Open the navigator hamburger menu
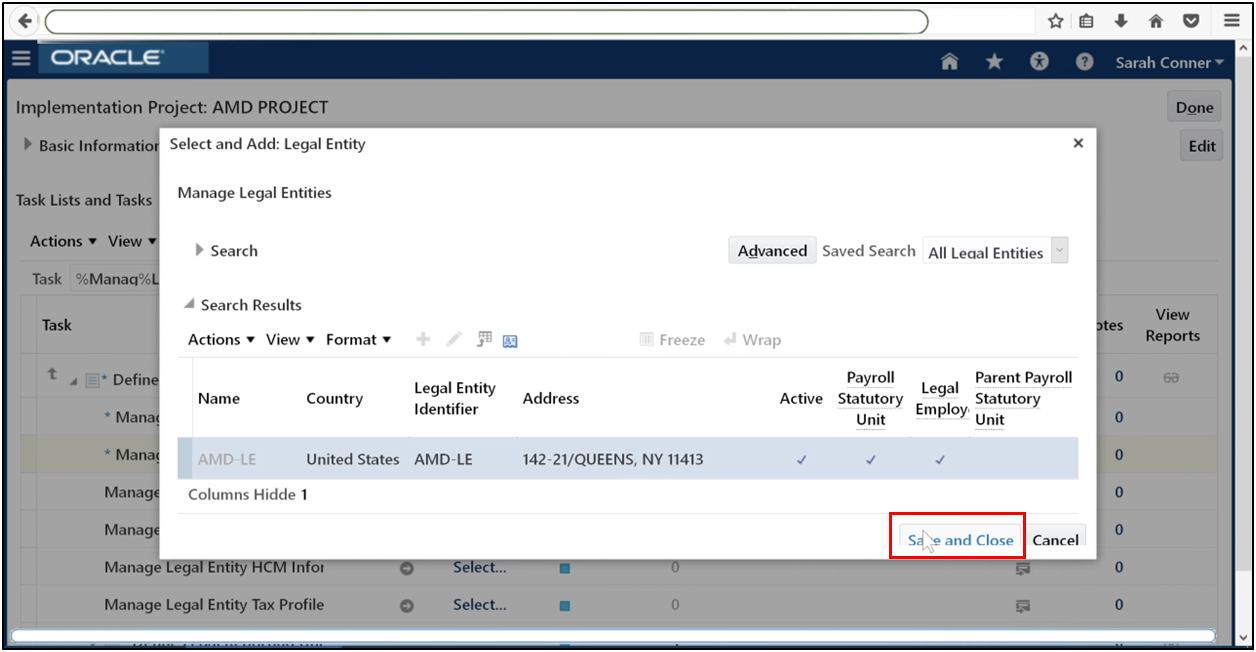1256x652 pixels. [21, 58]
